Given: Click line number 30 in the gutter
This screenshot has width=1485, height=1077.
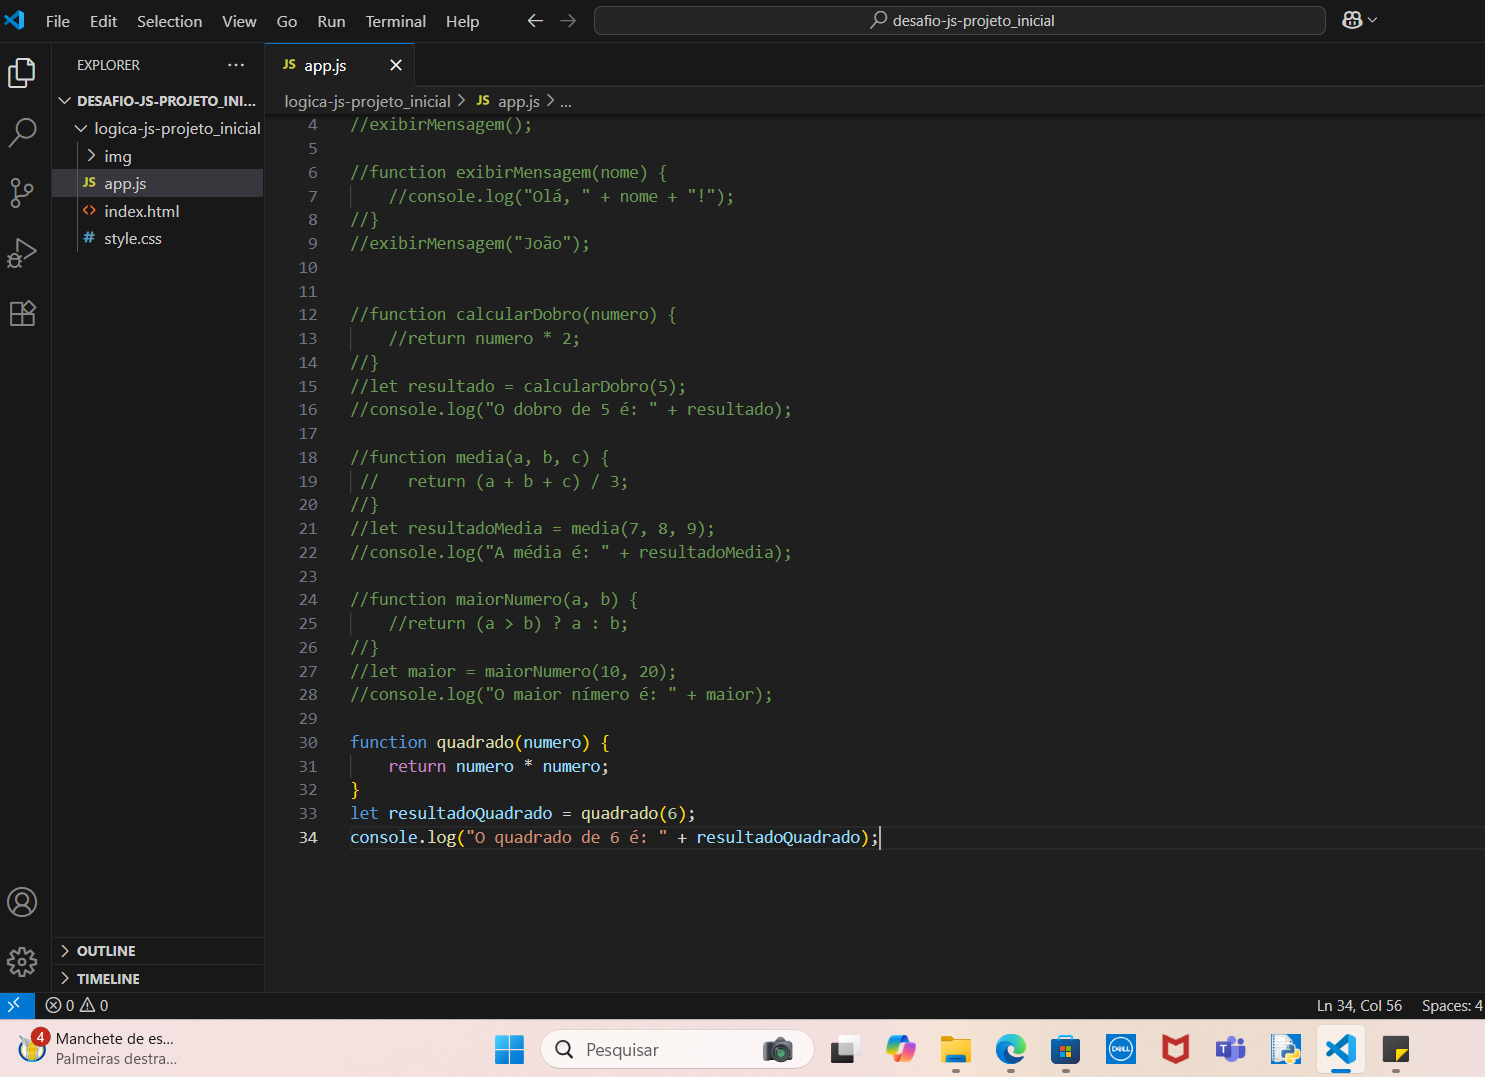Looking at the screenshot, I should point(308,742).
